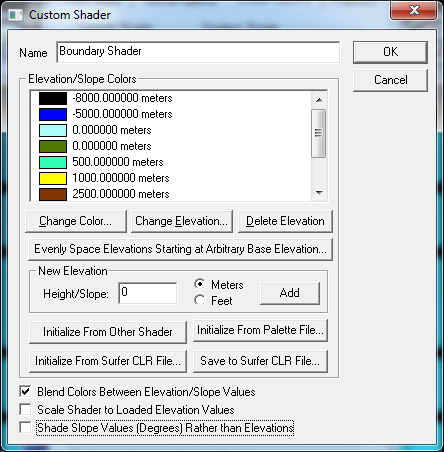This screenshot has width=444, height=452.
Task: Pick the yellow 1000 meters swatch
Action: click(53, 178)
